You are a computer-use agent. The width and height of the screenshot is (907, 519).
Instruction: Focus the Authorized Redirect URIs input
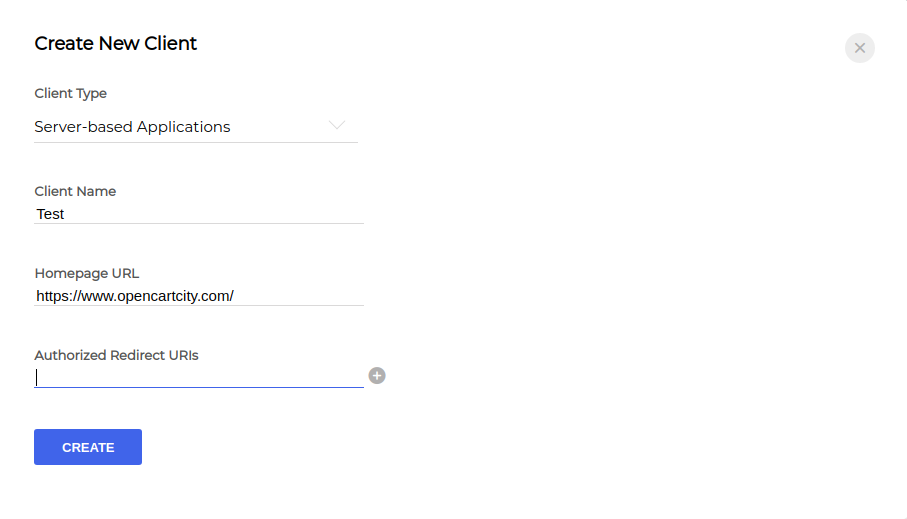click(x=199, y=377)
